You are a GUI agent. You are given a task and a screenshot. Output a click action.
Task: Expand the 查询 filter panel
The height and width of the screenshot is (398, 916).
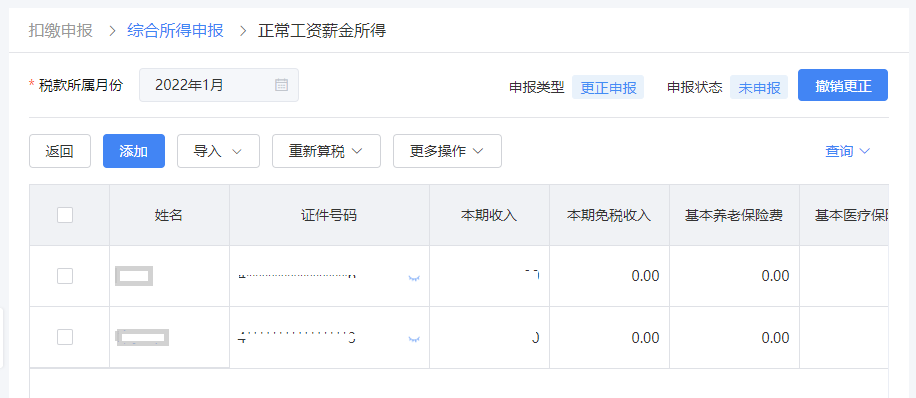pos(848,151)
